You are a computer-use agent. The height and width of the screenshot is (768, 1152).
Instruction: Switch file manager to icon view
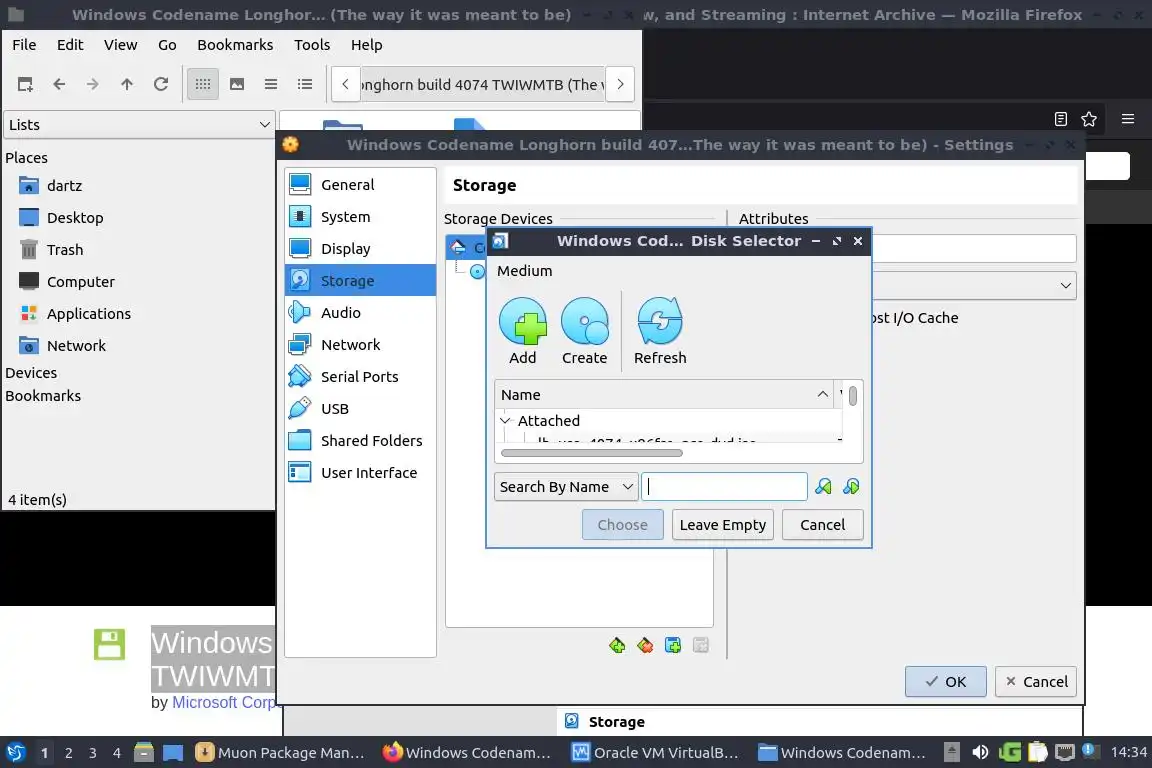[203, 84]
